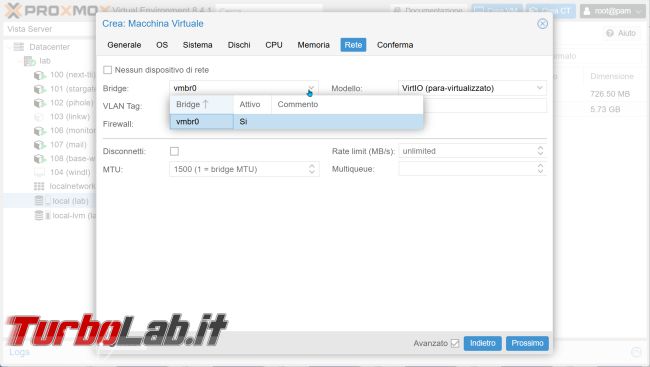Choose vmbr0 in the bridge list
Screen dimensions: 650x367
pyautogui.click(x=296, y=122)
